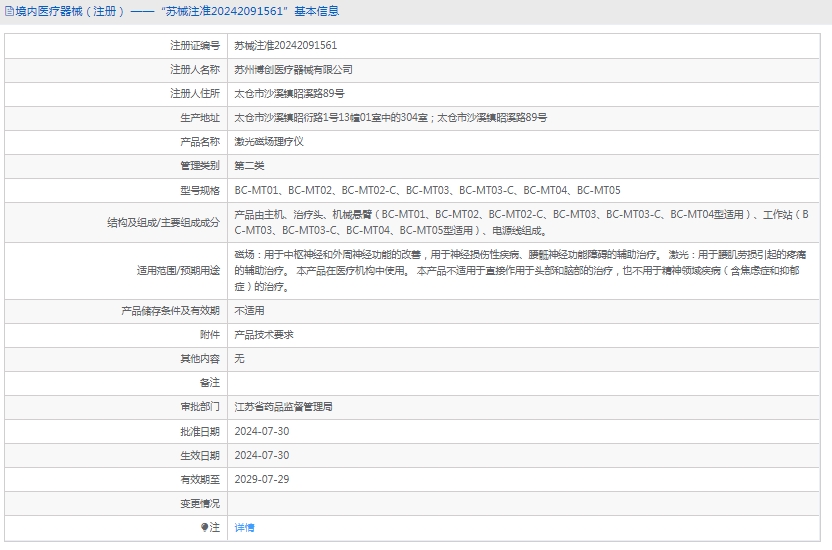Click the 注册证编号 row label
This screenshot has height=550, width=832.
tap(194, 46)
